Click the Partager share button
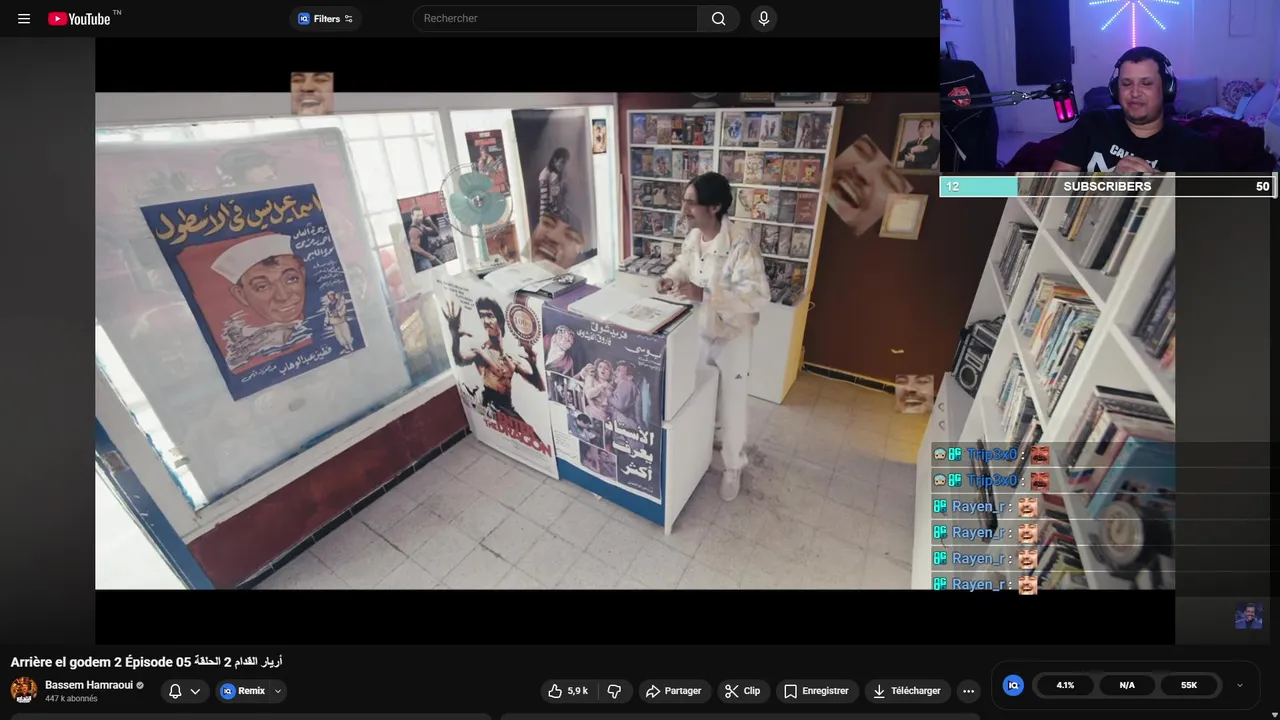Viewport: 1280px width, 720px height. [673, 691]
